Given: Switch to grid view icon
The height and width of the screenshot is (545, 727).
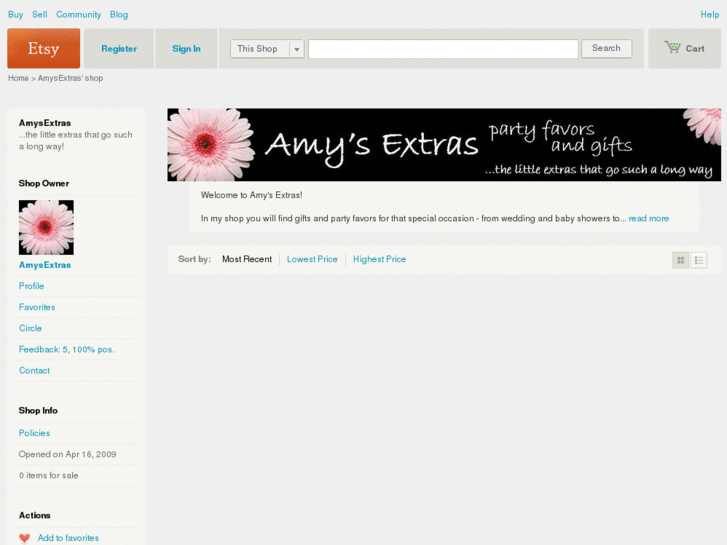Looking at the screenshot, I should tap(680, 260).
